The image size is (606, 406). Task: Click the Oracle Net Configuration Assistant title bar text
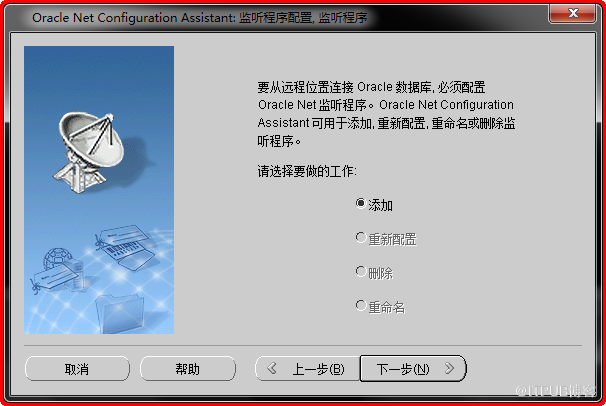tap(199, 18)
